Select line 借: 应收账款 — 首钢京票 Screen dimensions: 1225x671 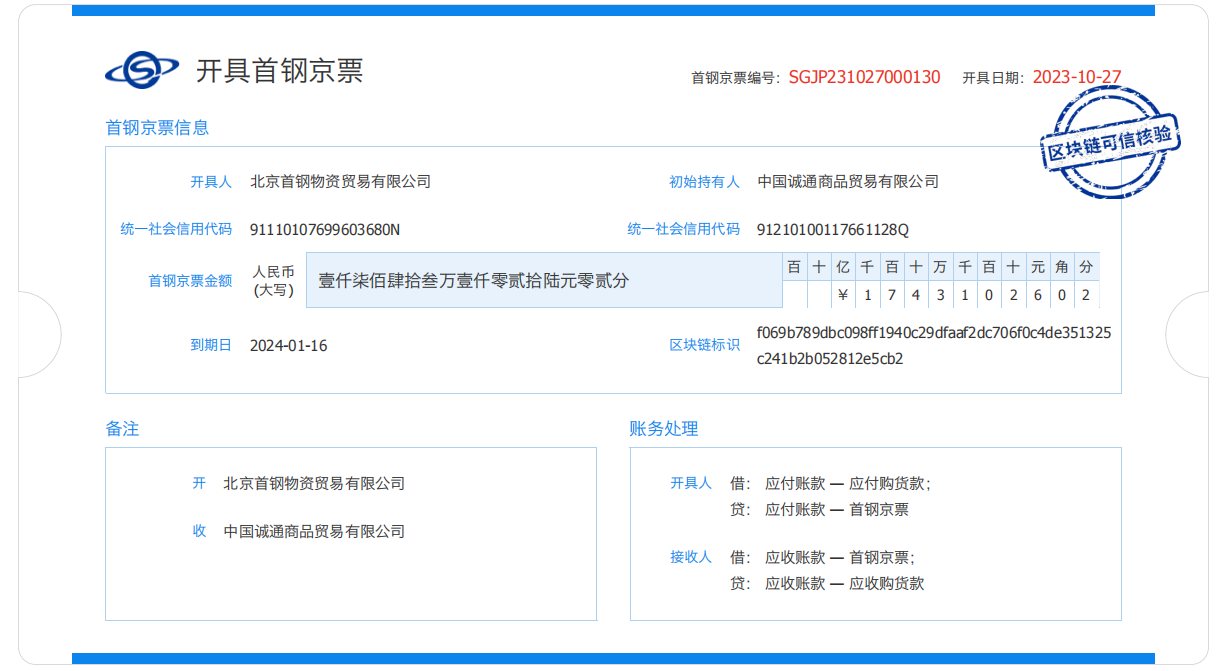pyautogui.click(x=822, y=557)
